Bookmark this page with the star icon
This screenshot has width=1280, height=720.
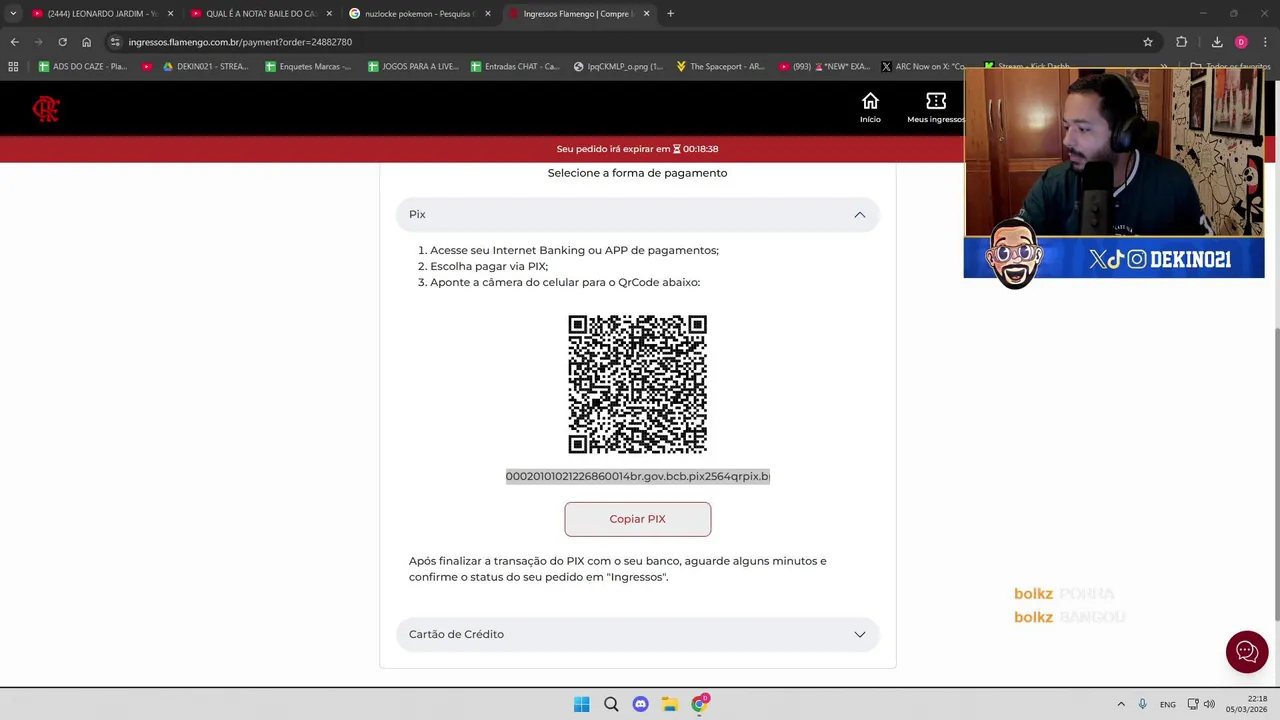(x=1148, y=42)
